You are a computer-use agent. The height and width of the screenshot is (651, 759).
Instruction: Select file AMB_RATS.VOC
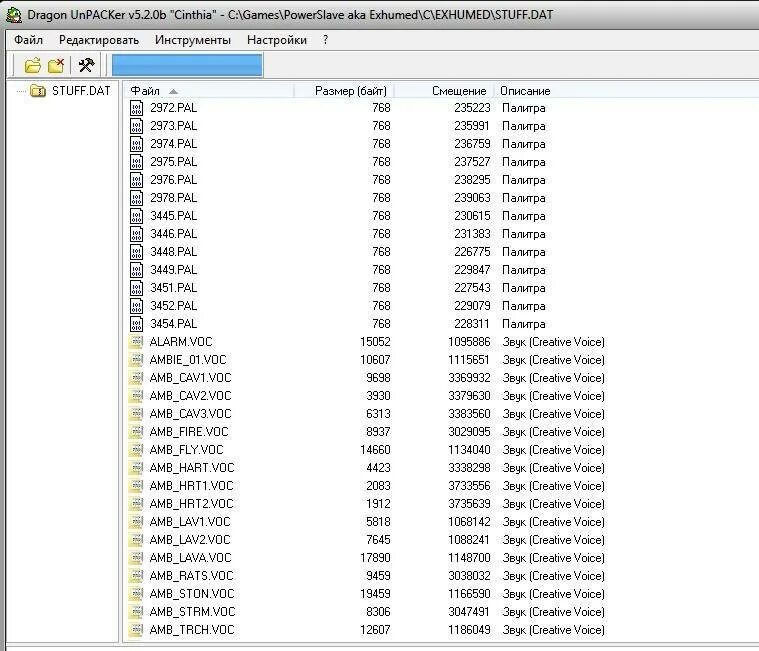[x=191, y=575]
